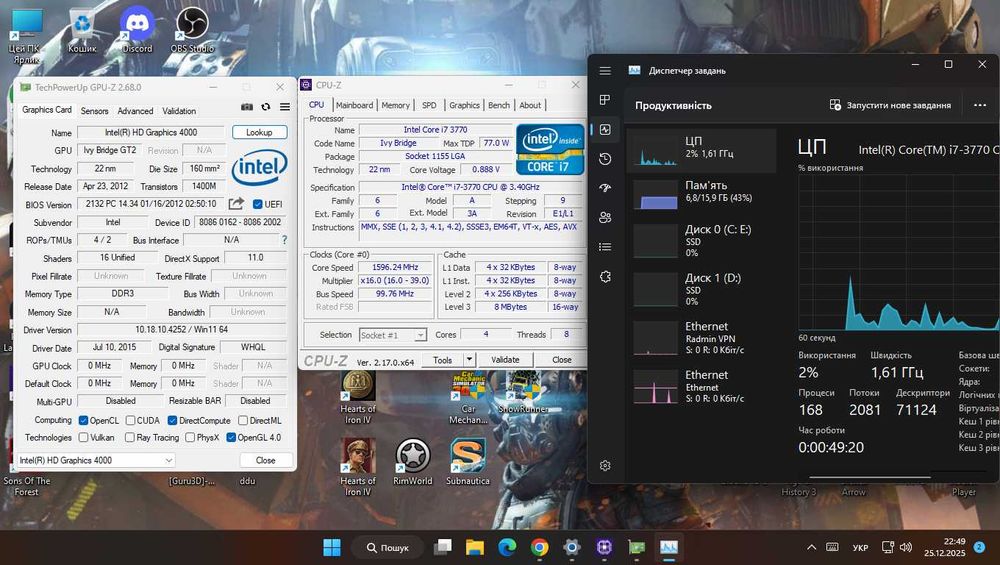This screenshot has width=1000, height=565.
Task: Show hidden system tray icons chevron
Action: tap(811, 547)
